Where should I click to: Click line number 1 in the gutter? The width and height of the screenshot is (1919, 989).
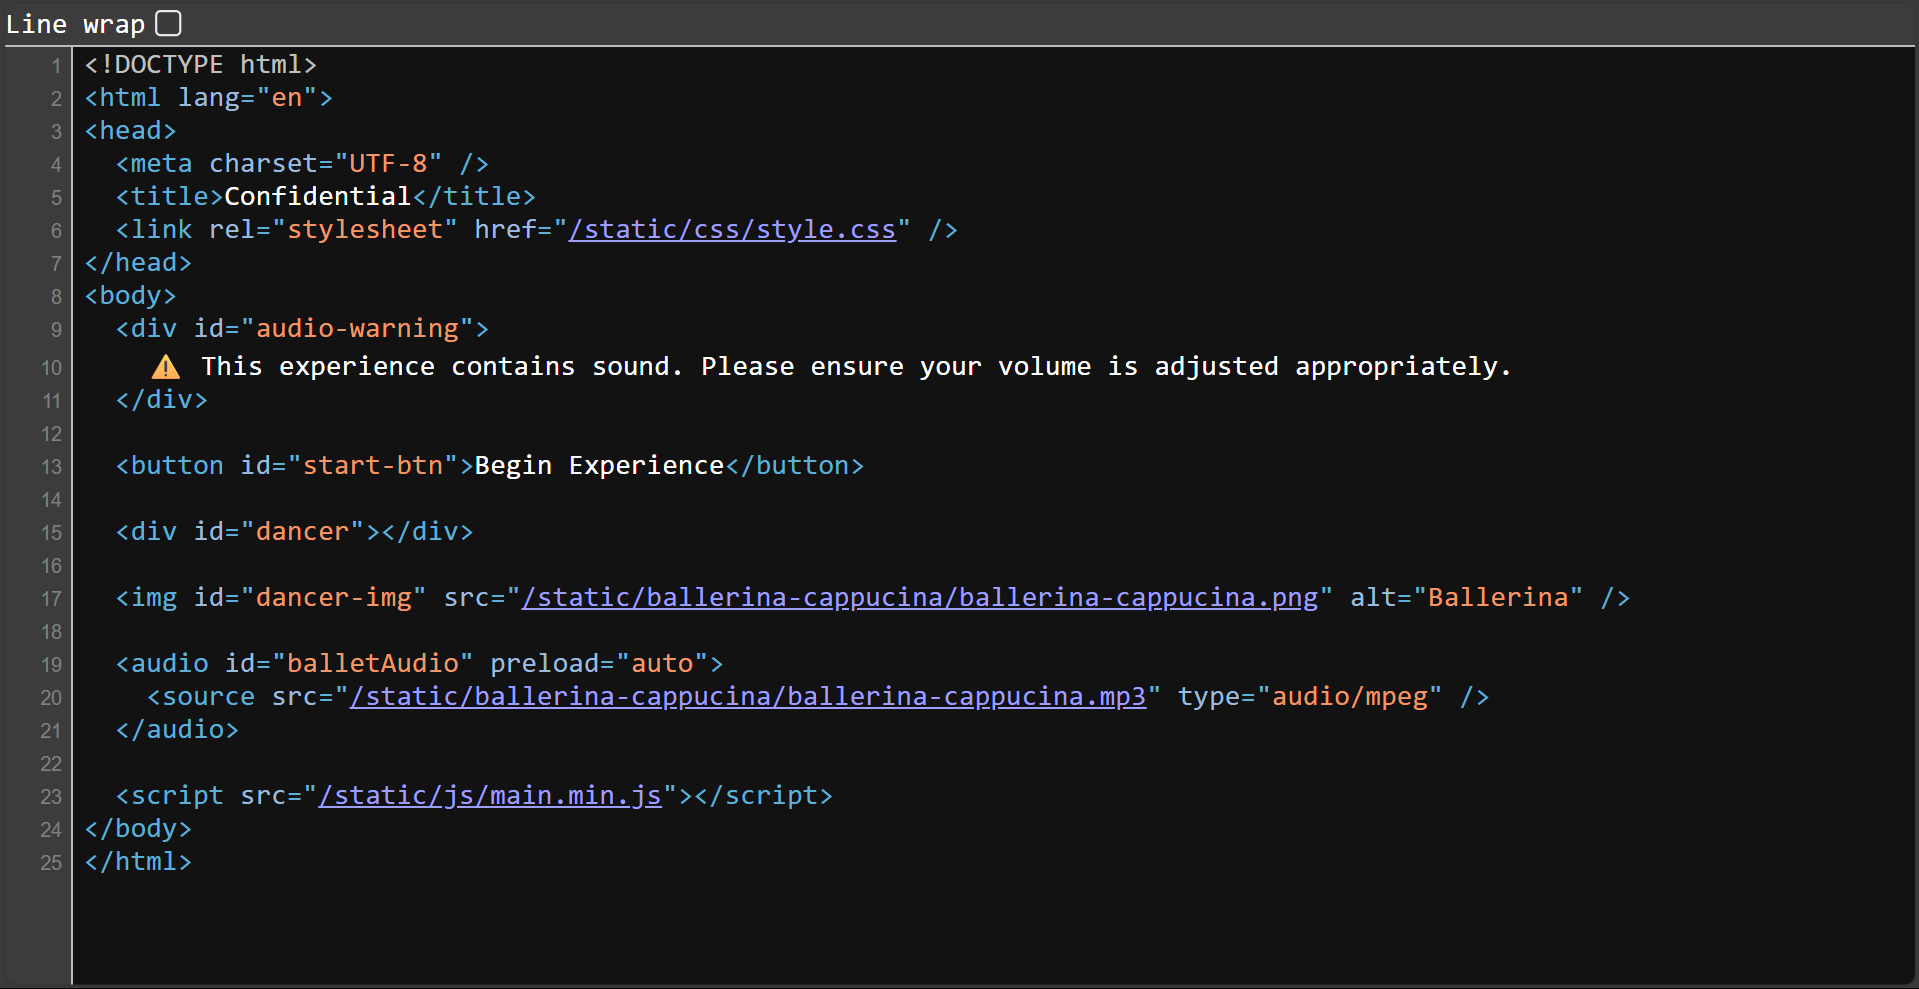click(56, 66)
